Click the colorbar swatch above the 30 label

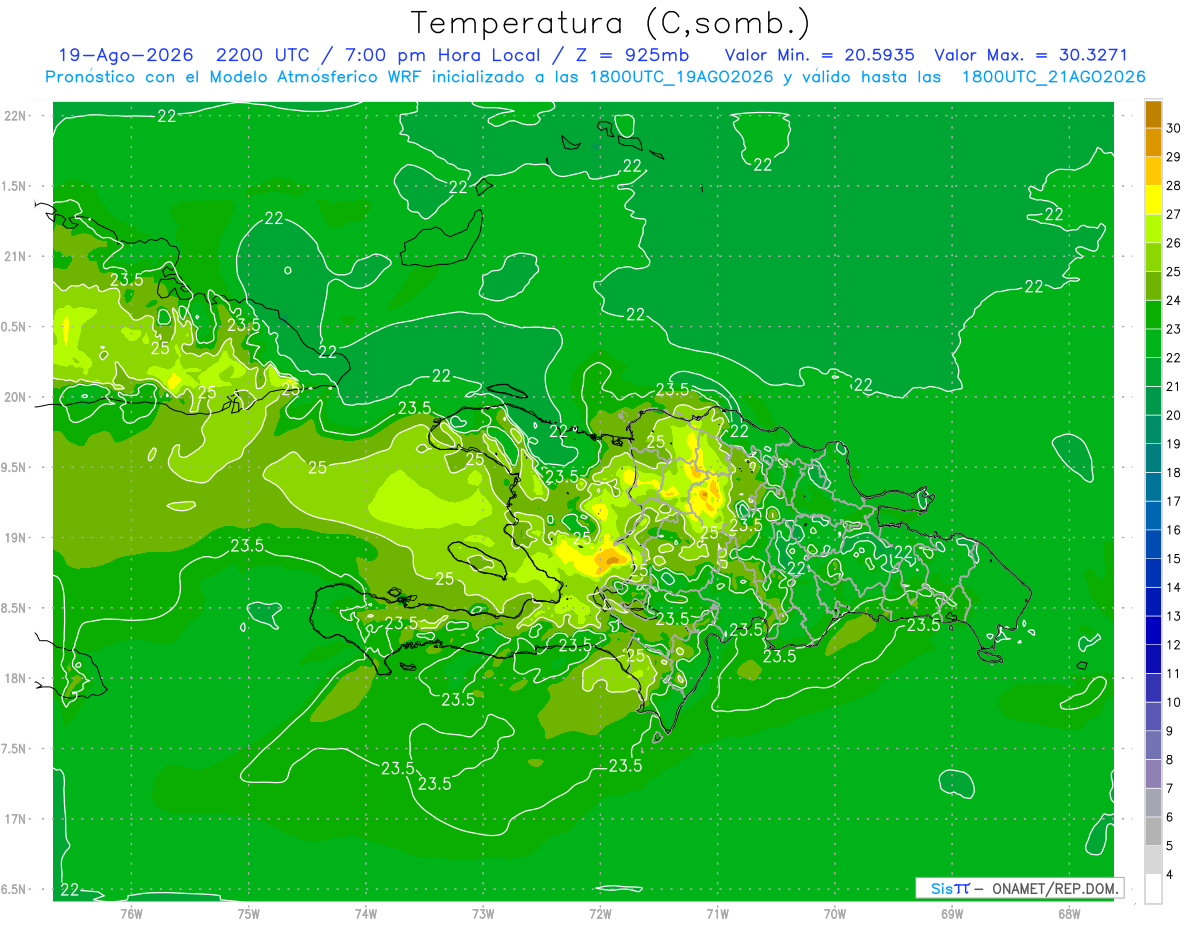1153,114
